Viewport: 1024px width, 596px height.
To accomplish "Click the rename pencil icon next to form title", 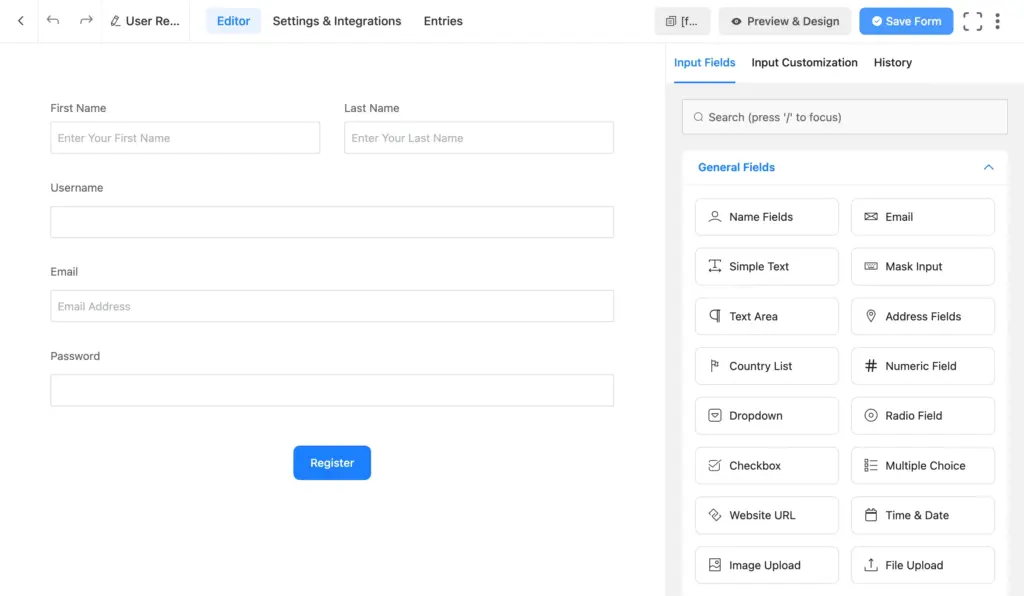I will pyautogui.click(x=114, y=20).
